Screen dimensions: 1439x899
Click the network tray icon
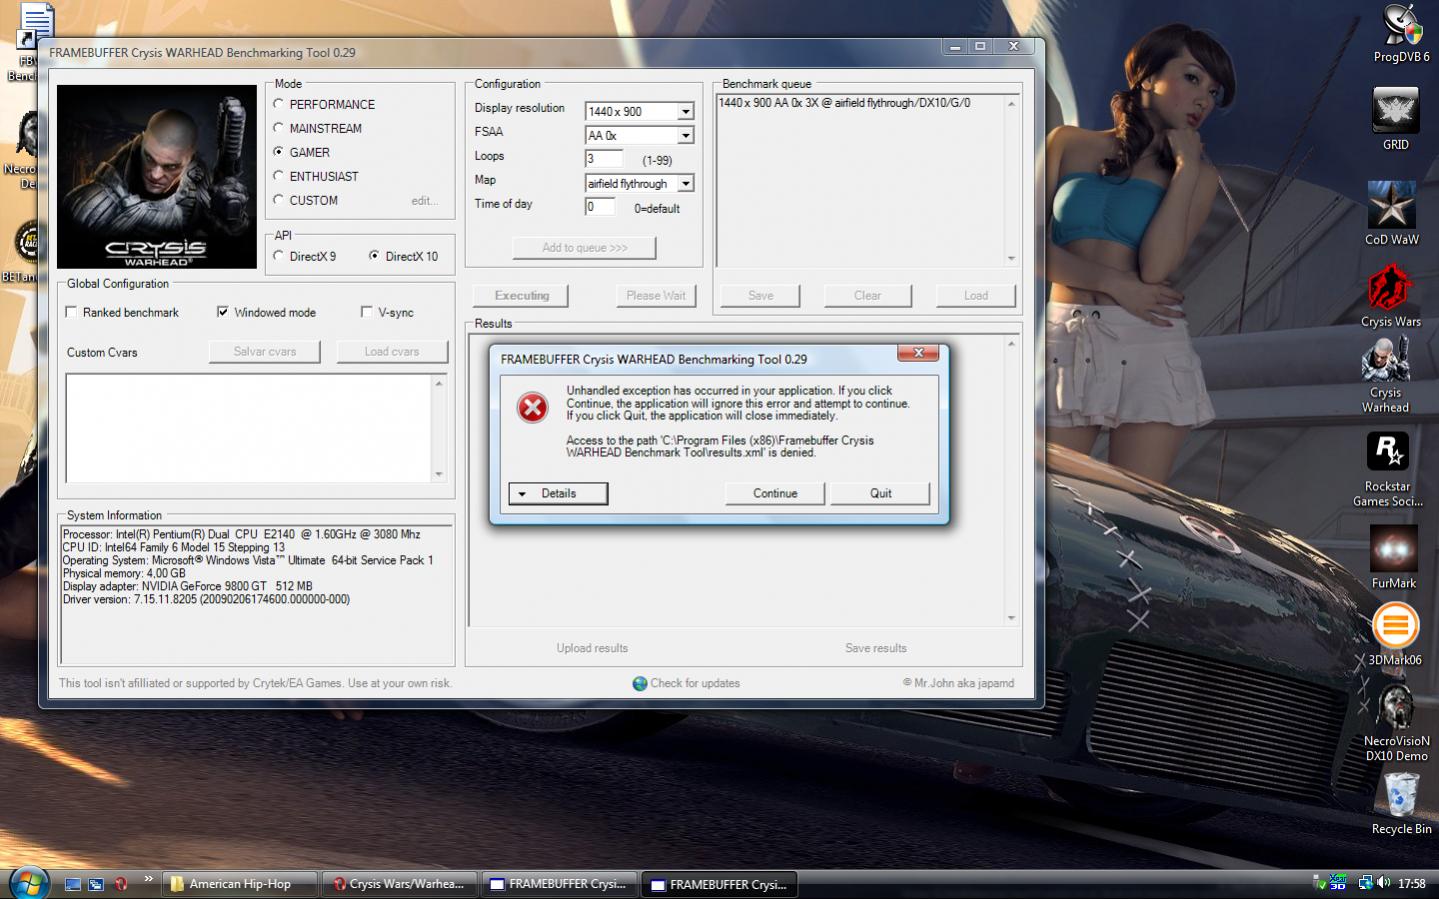click(1365, 882)
